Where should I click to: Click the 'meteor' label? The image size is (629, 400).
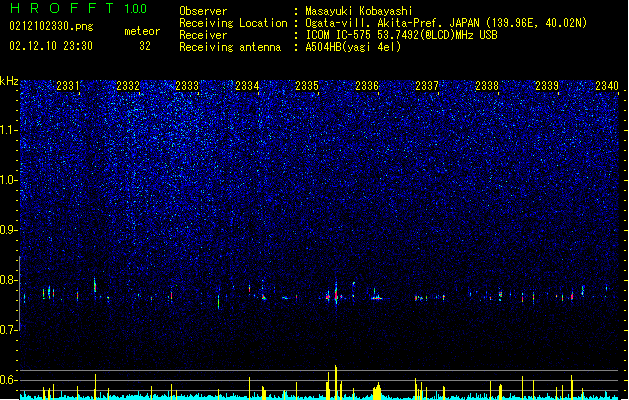tap(142, 31)
